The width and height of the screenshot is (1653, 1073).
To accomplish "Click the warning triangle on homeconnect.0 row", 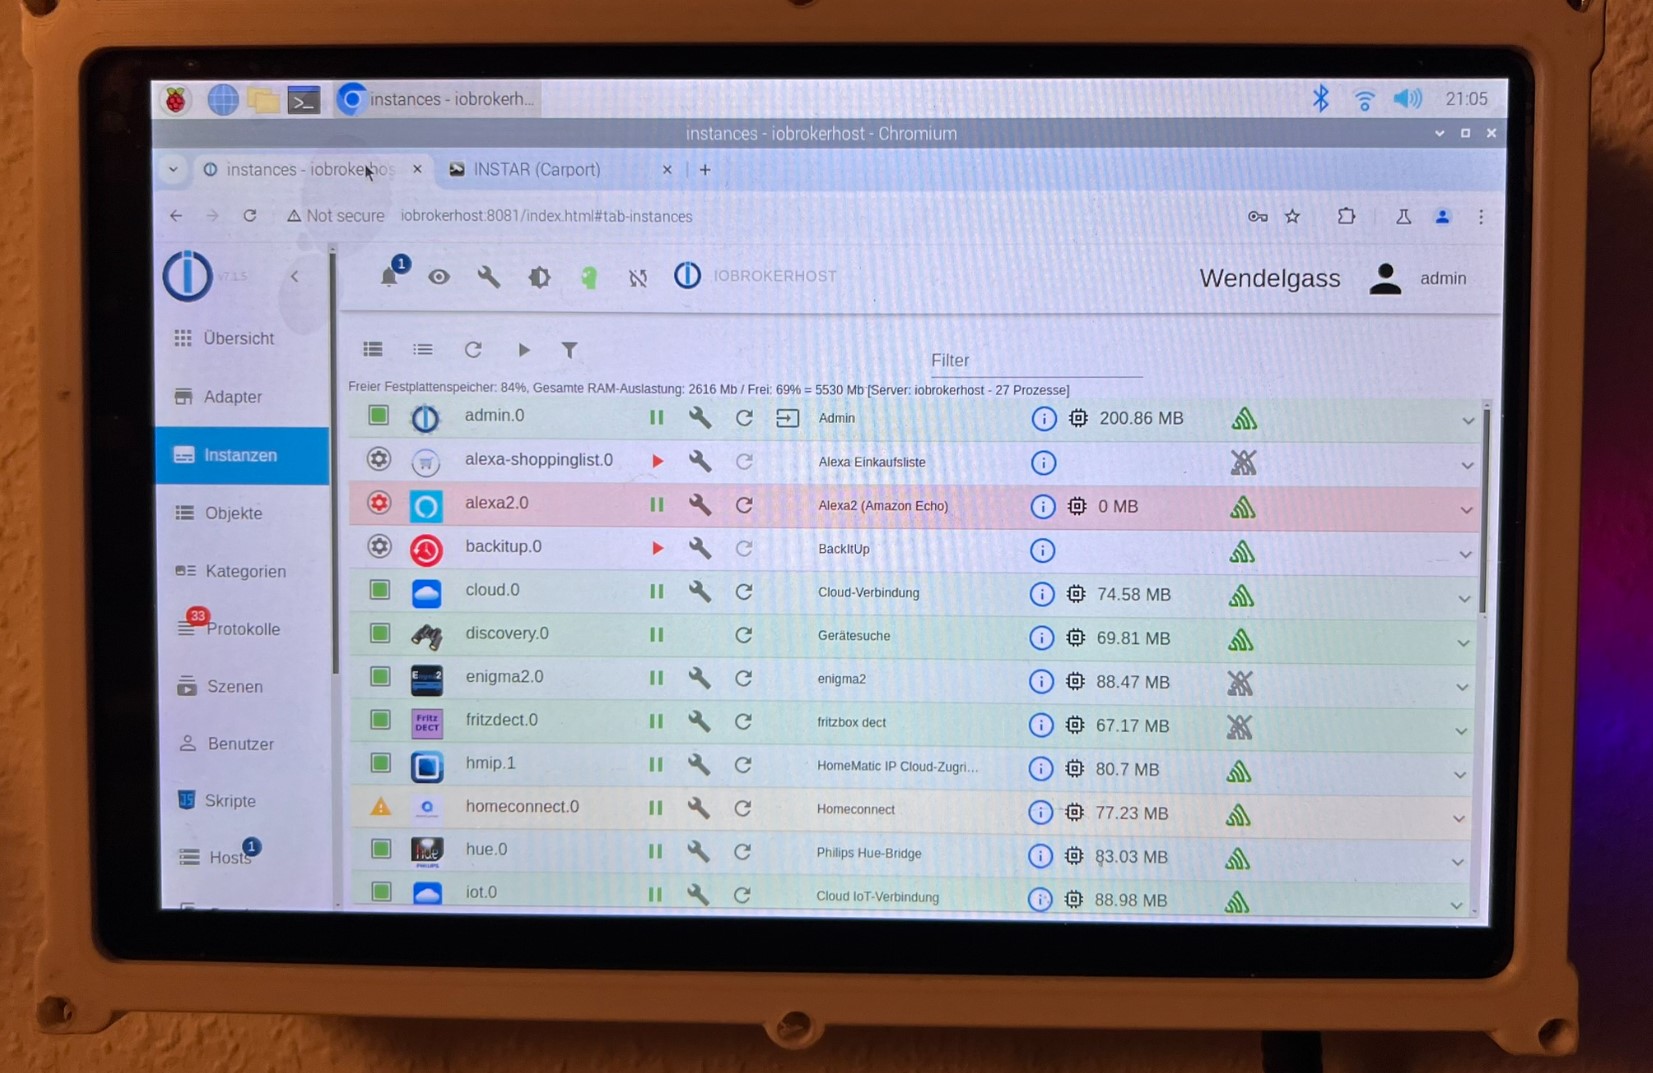I will (x=380, y=806).
